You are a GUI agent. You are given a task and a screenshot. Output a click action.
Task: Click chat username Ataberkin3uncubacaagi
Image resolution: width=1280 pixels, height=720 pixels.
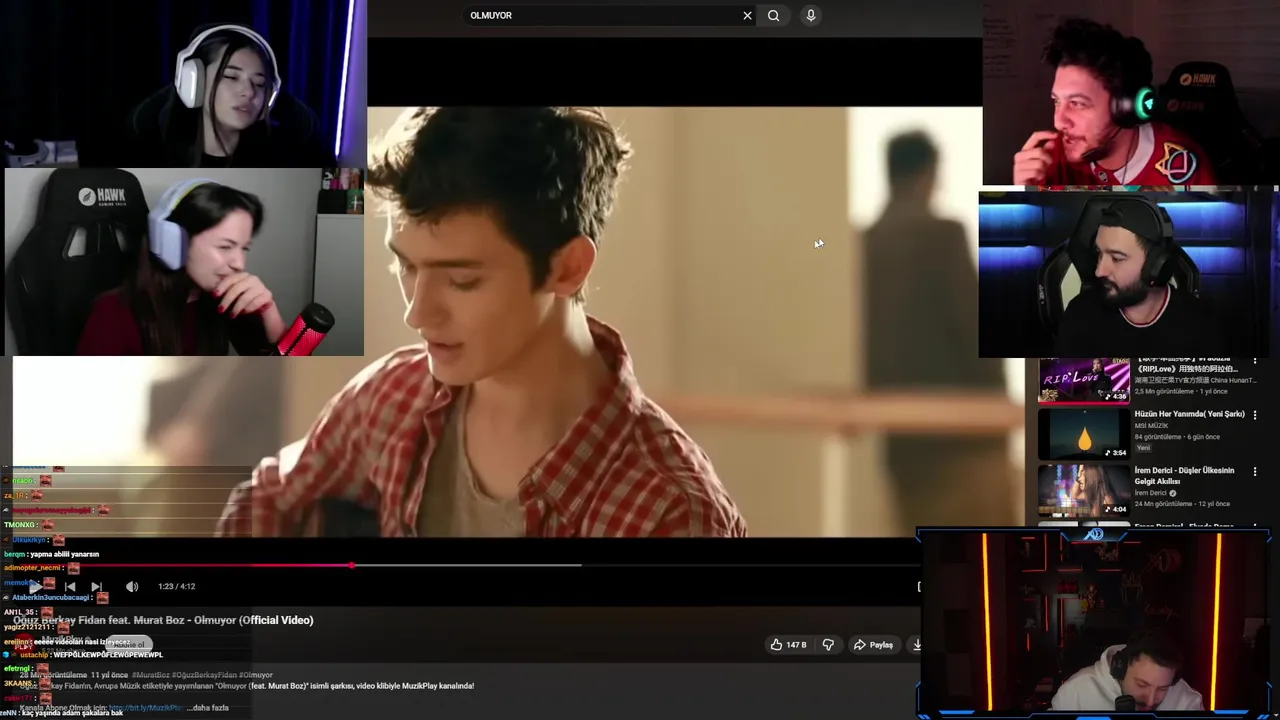pos(50,597)
